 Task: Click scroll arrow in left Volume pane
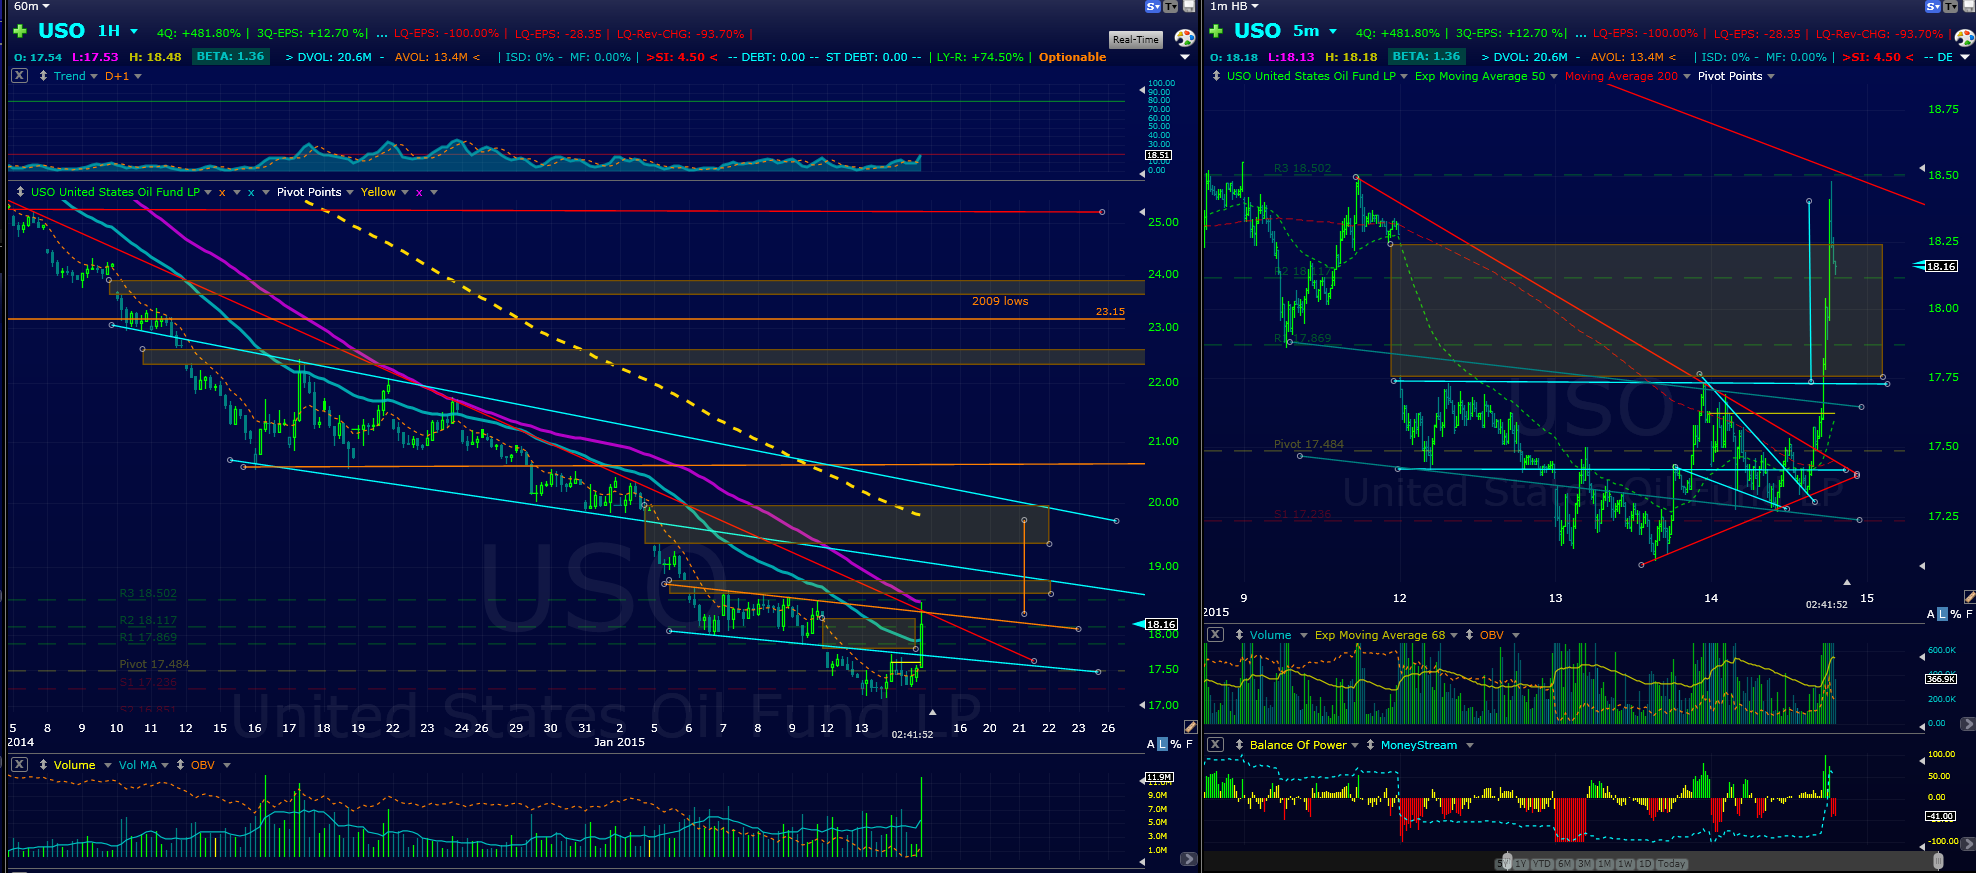pyautogui.click(x=1188, y=859)
